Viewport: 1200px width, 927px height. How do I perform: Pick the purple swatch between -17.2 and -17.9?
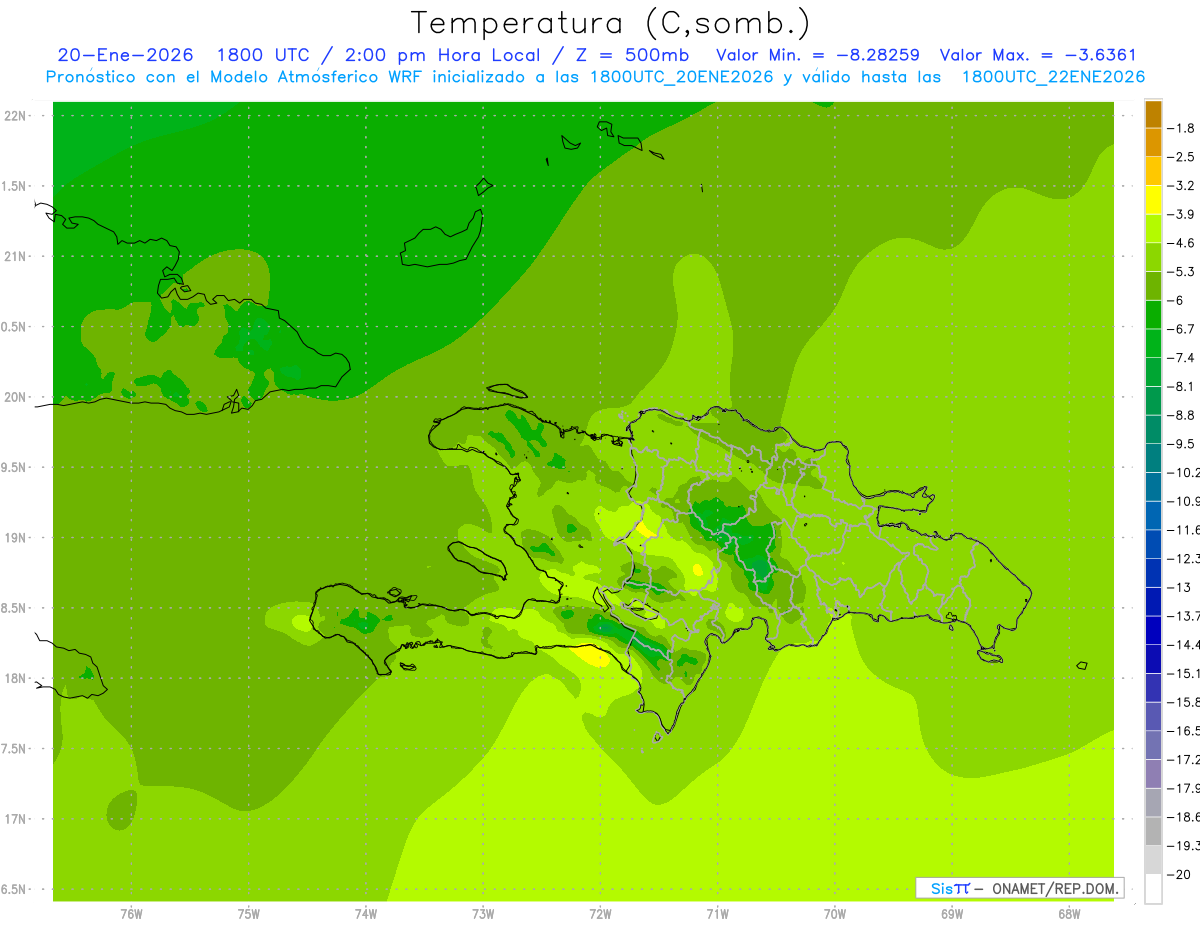coord(1153,774)
